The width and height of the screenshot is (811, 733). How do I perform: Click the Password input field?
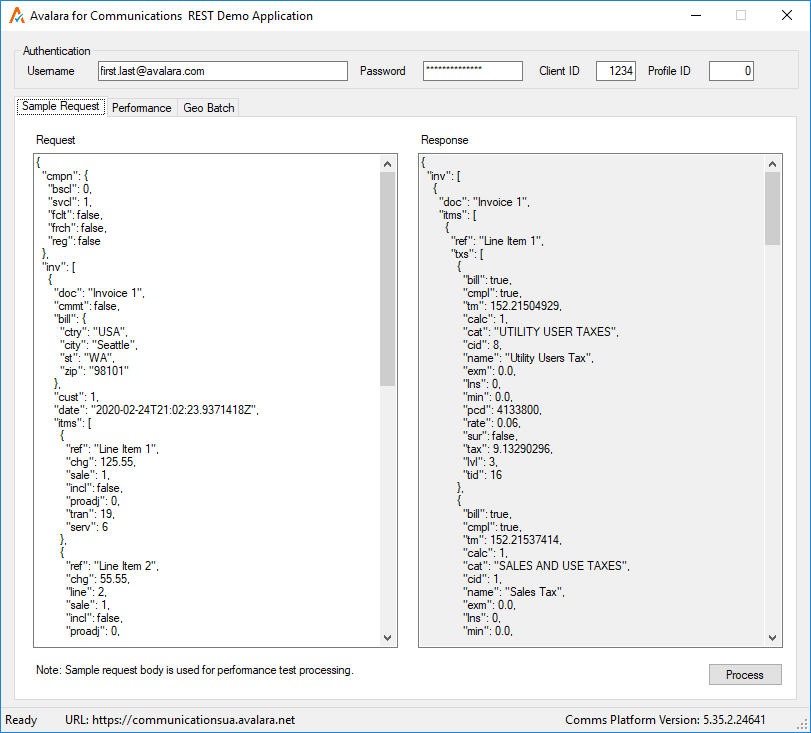pyautogui.click(x=472, y=71)
